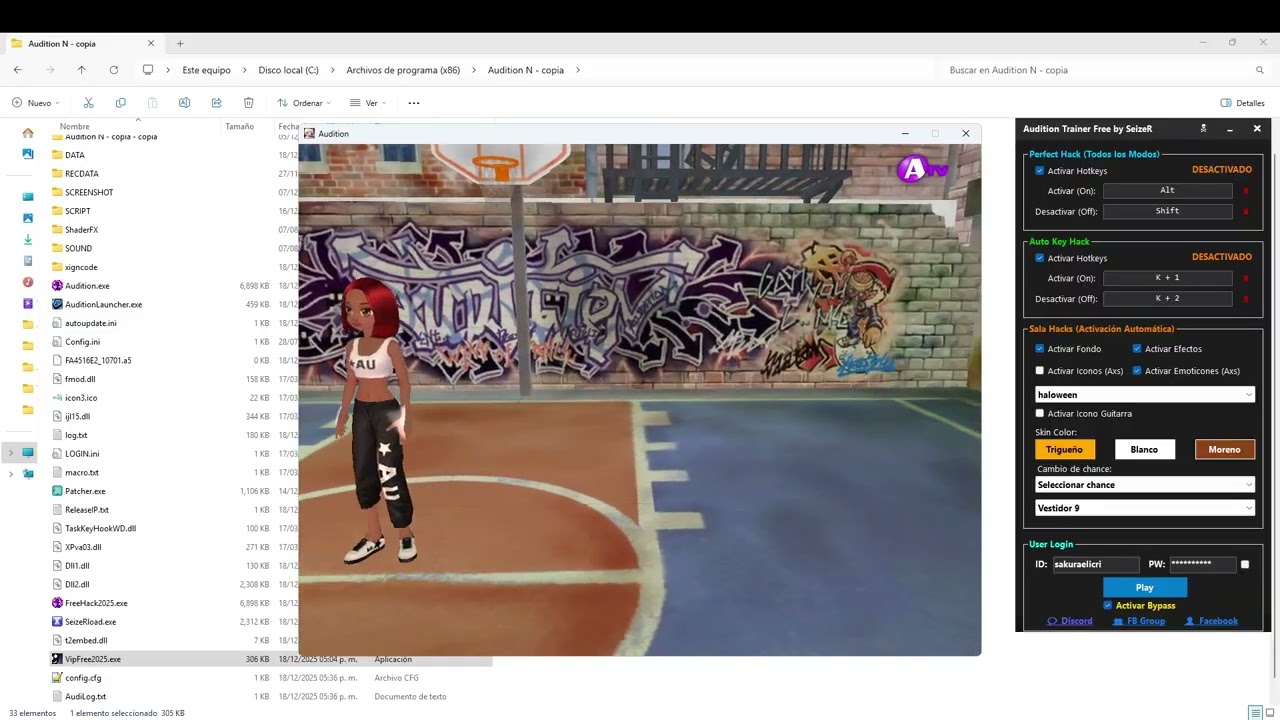The width and height of the screenshot is (1280, 720).
Task: Click the Videos icon in Explorer sidebar
Action: 28,303
